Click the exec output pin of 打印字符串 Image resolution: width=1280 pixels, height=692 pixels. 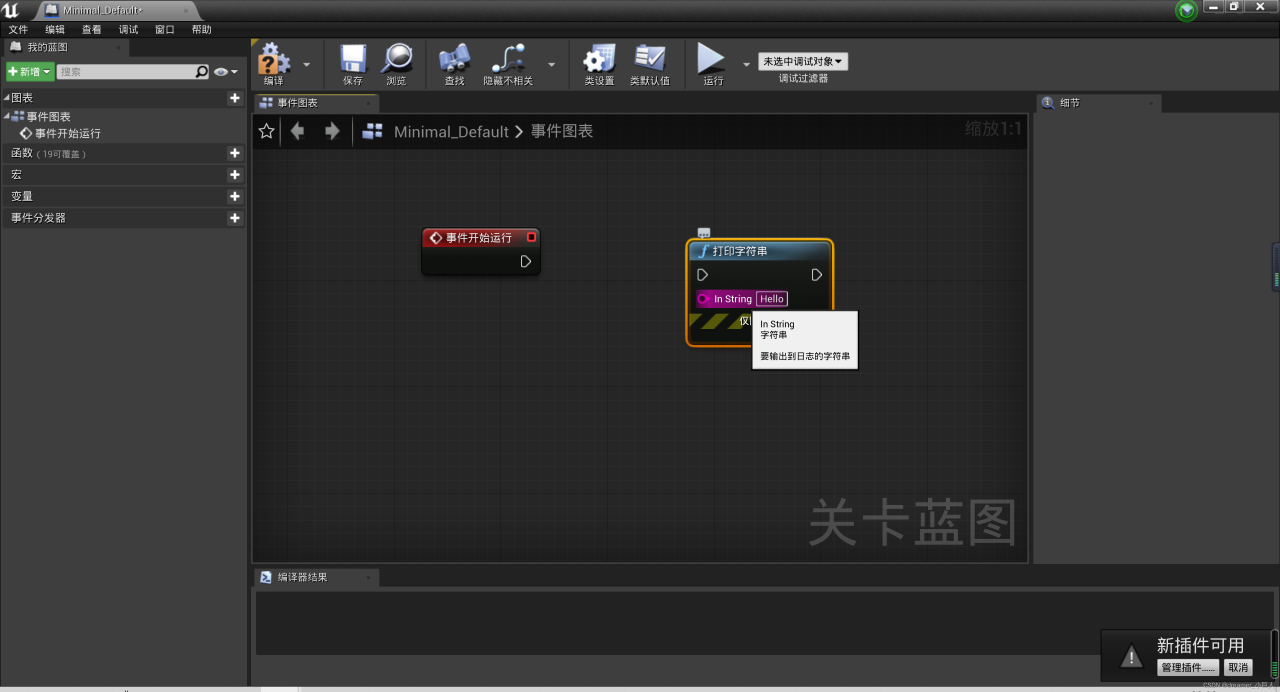click(x=817, y=274)
